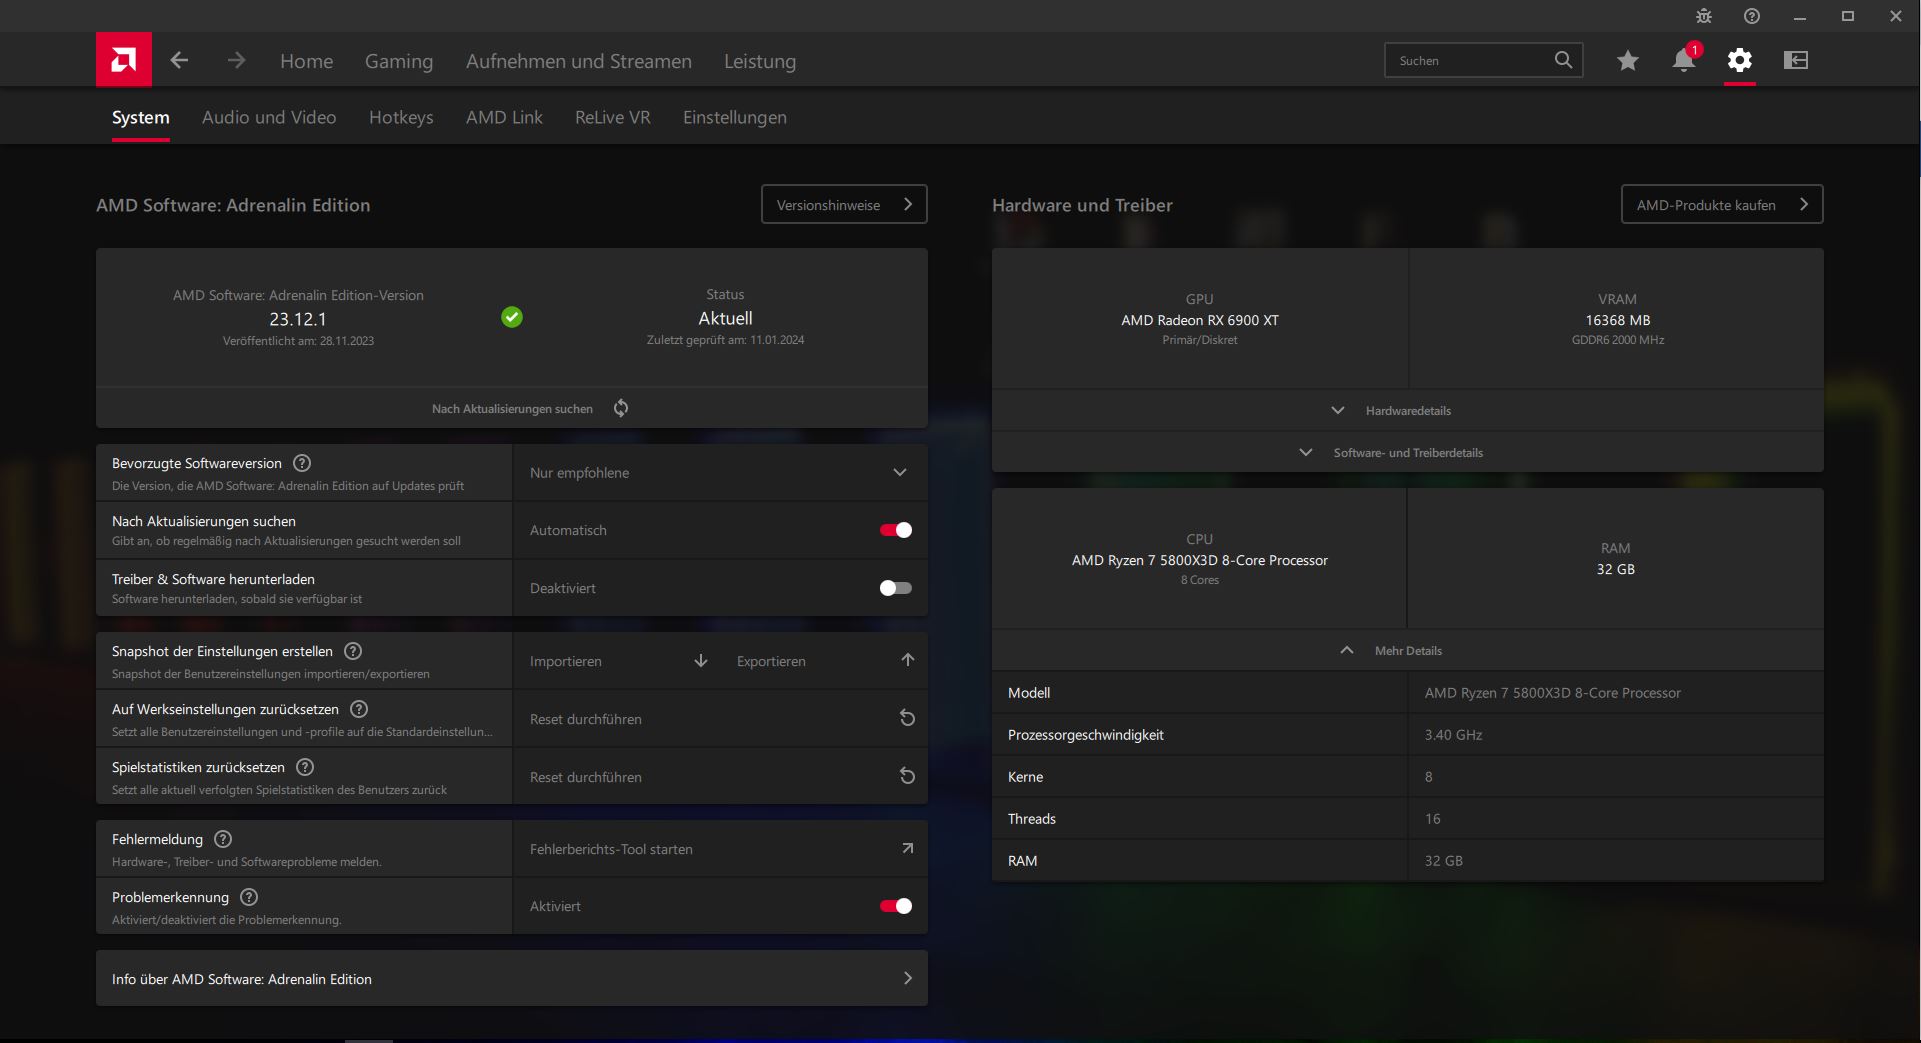Click the AMD Radeon RX 6900 XT text
The height and width of the screenshot is (1043, 1921).
tap(1200, 320)
